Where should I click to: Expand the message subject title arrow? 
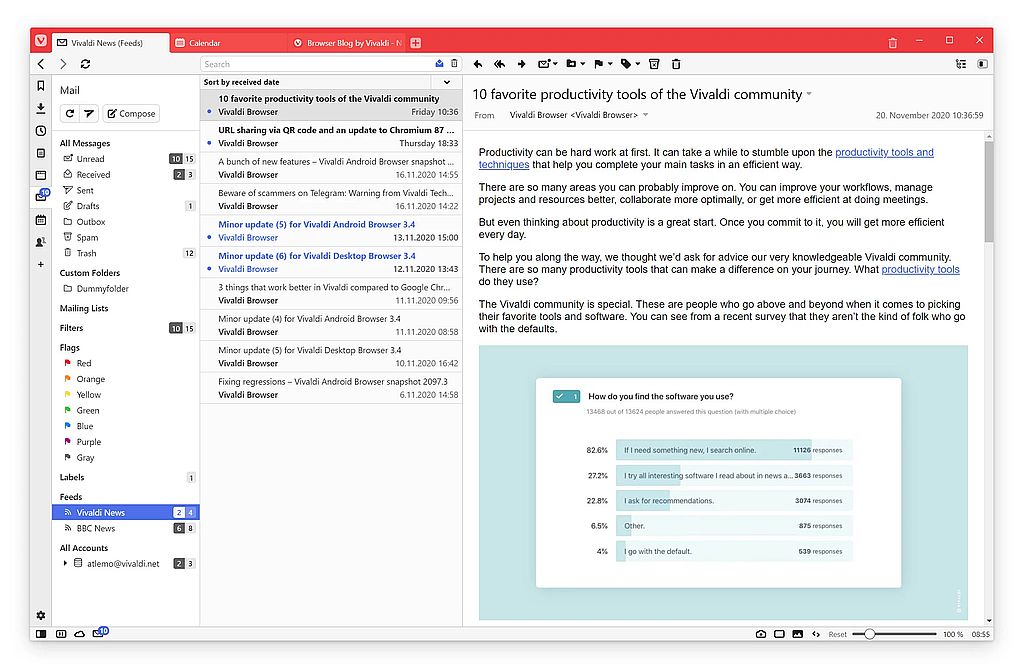[809, 94]
